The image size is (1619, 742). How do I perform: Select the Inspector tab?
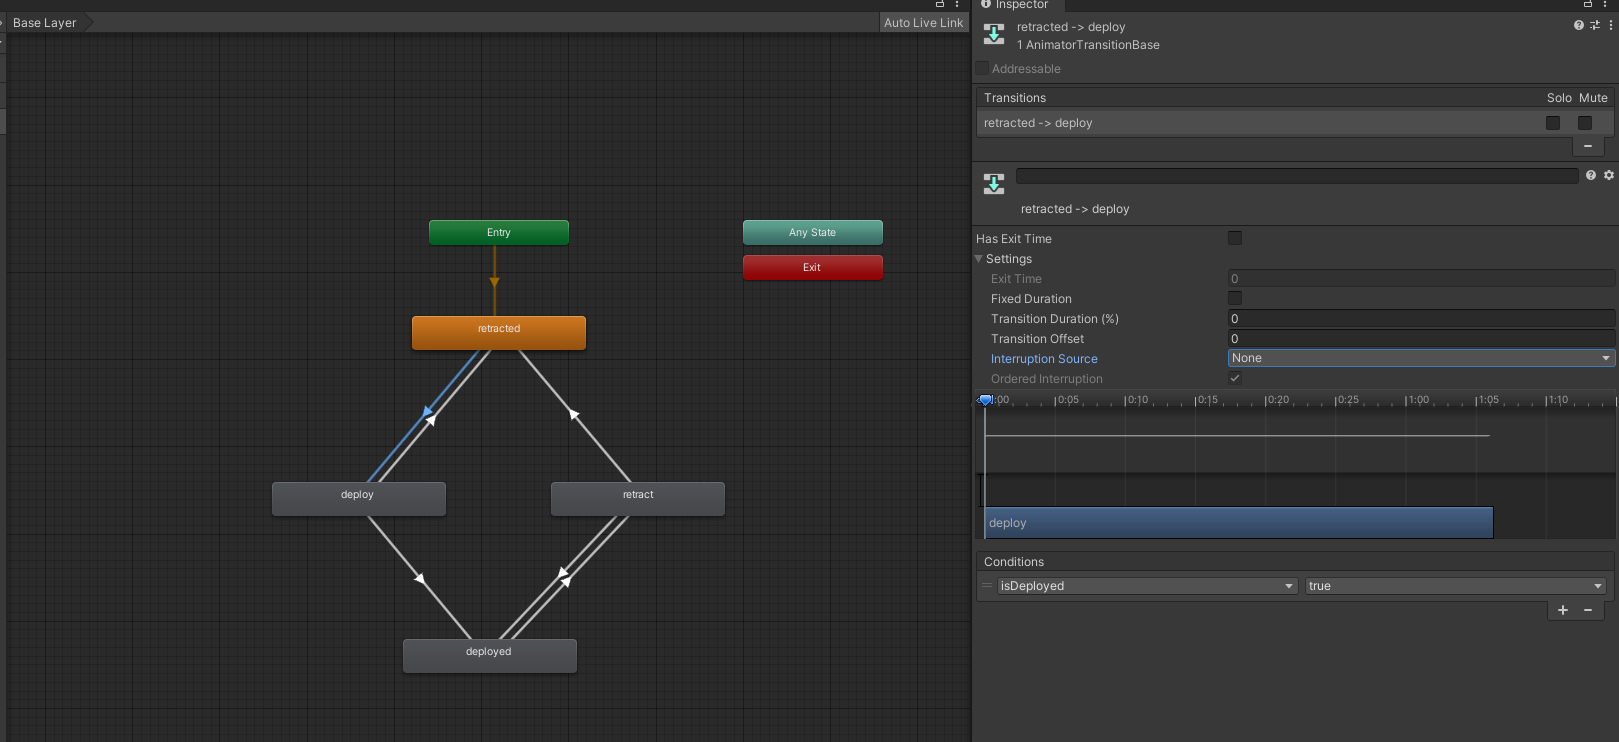[x=1020, y=5]
